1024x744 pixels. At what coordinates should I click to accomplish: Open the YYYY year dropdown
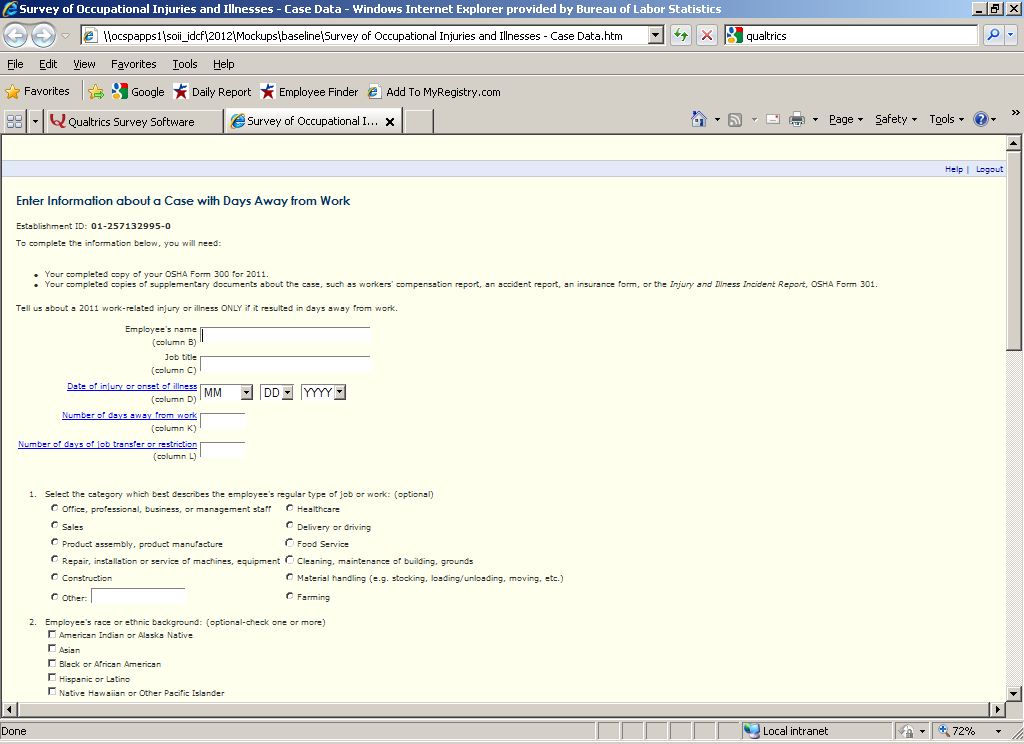(340, 393)
